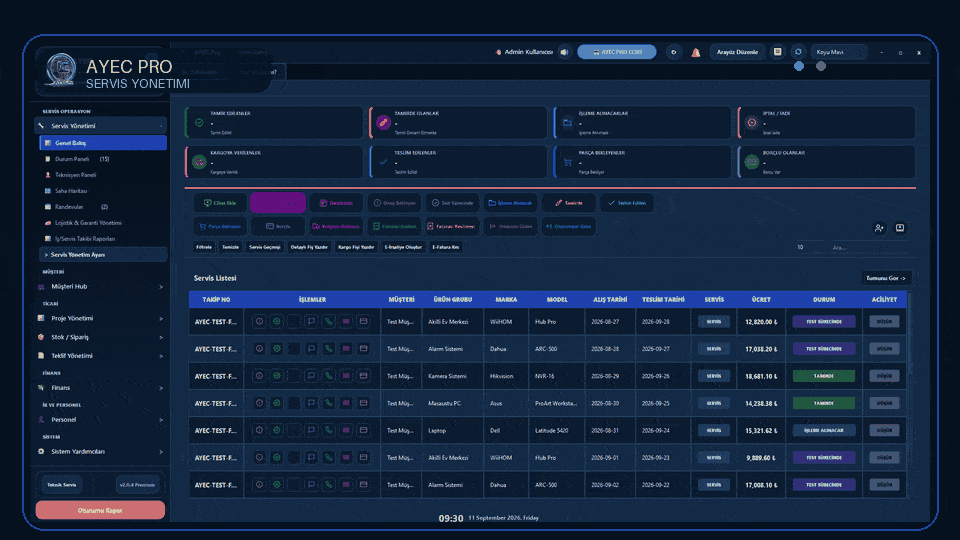Toggle the Teslim Edilen status filter
960x540 pixels.
click(627, 203)
